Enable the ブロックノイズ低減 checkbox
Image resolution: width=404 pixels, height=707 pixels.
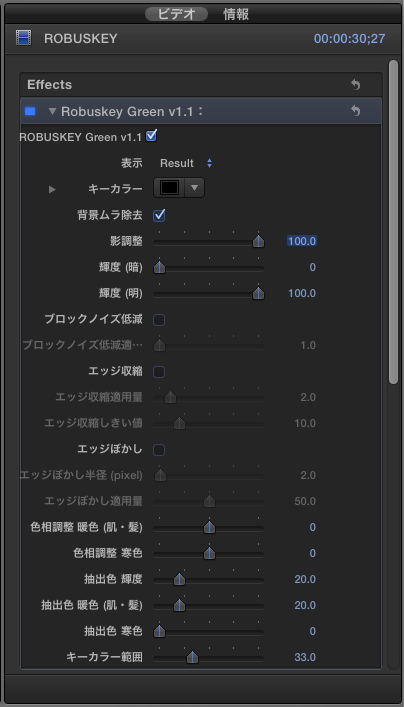[x=159, y=320]
